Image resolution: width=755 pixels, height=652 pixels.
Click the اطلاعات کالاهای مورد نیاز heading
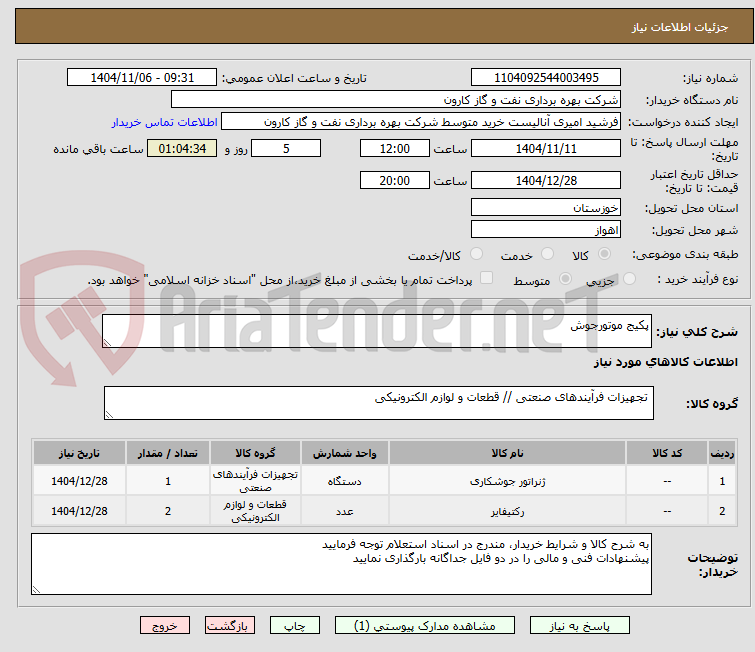[x=665, y=362]
